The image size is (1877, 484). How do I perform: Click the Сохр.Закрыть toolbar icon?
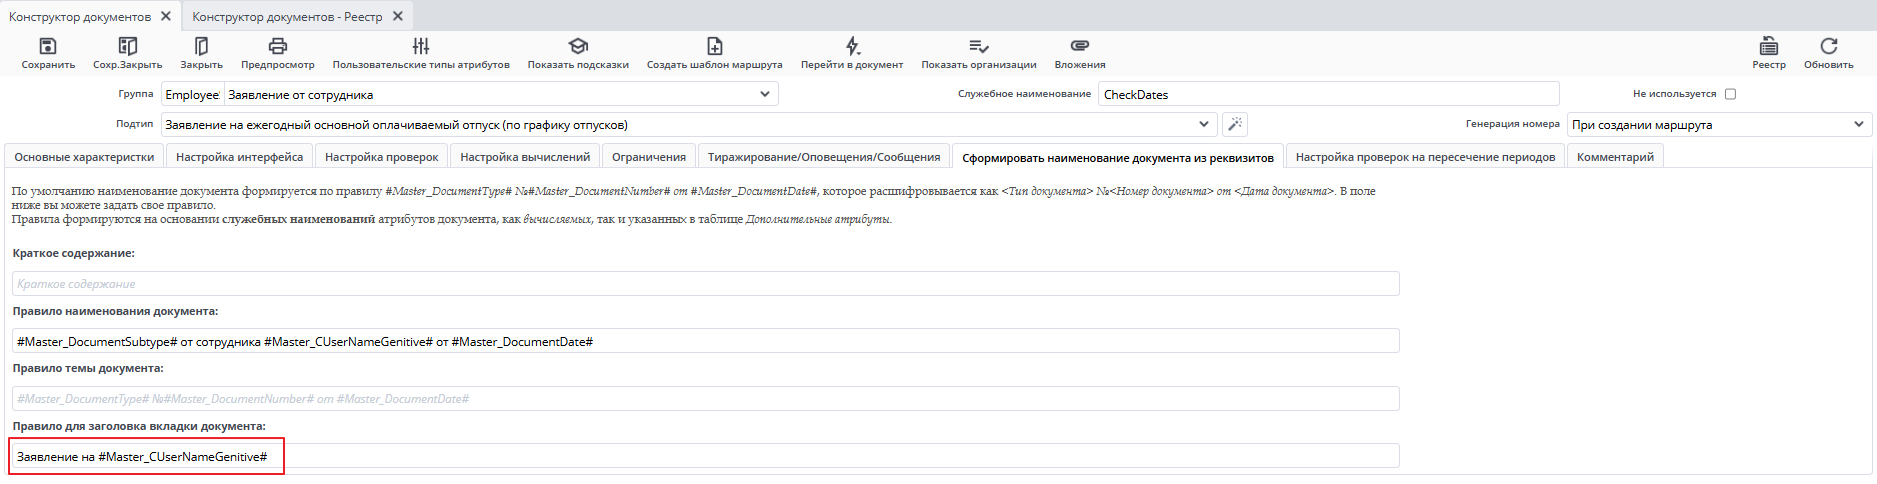pos(127,46)
